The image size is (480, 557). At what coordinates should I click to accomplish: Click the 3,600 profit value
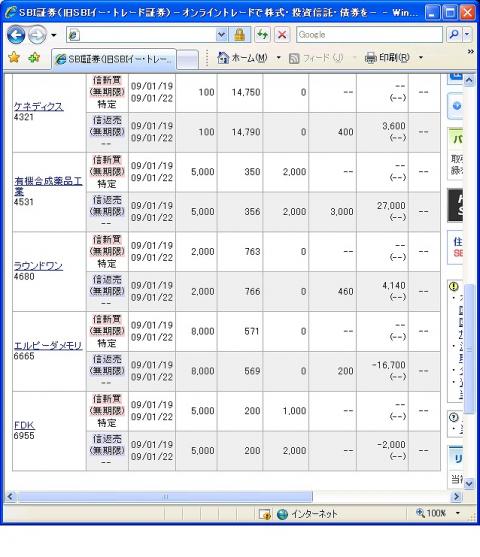pos(394,126)
